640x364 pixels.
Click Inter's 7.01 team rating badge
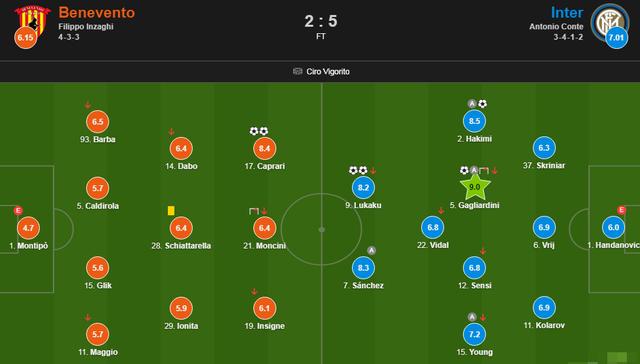click(616, 38)
